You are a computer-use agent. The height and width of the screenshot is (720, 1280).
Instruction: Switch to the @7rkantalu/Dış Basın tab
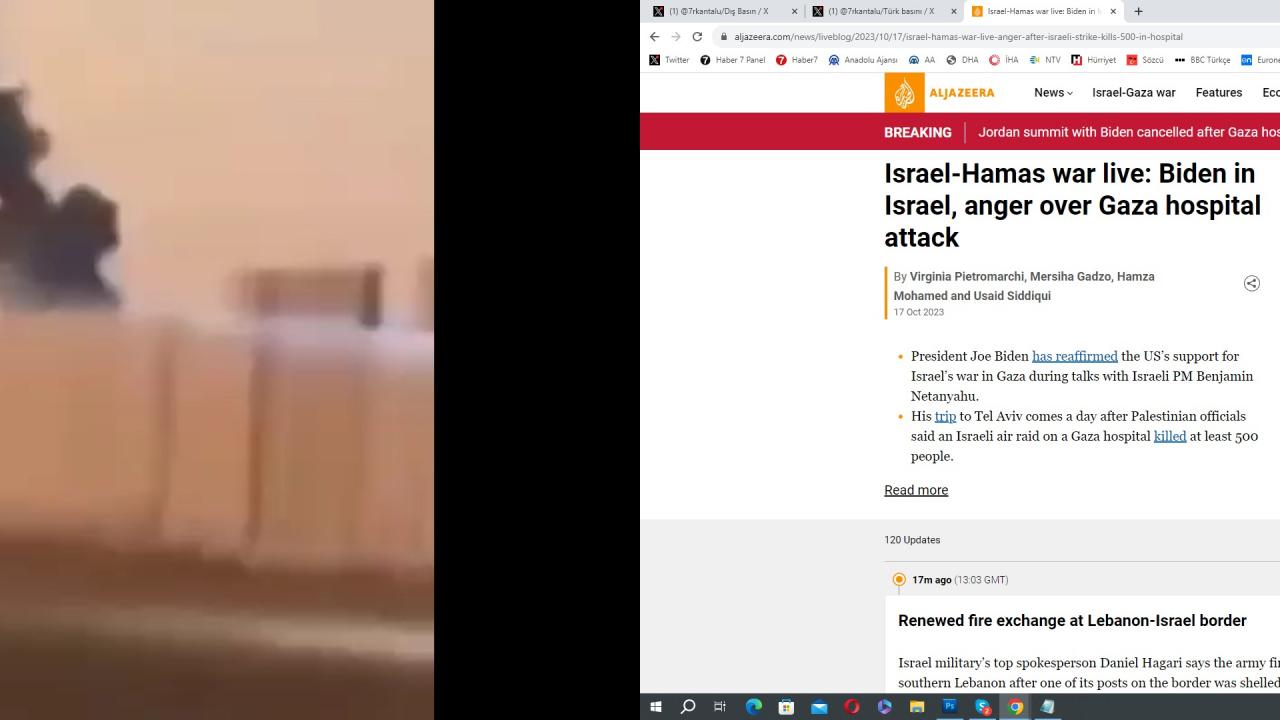point(719,11)
